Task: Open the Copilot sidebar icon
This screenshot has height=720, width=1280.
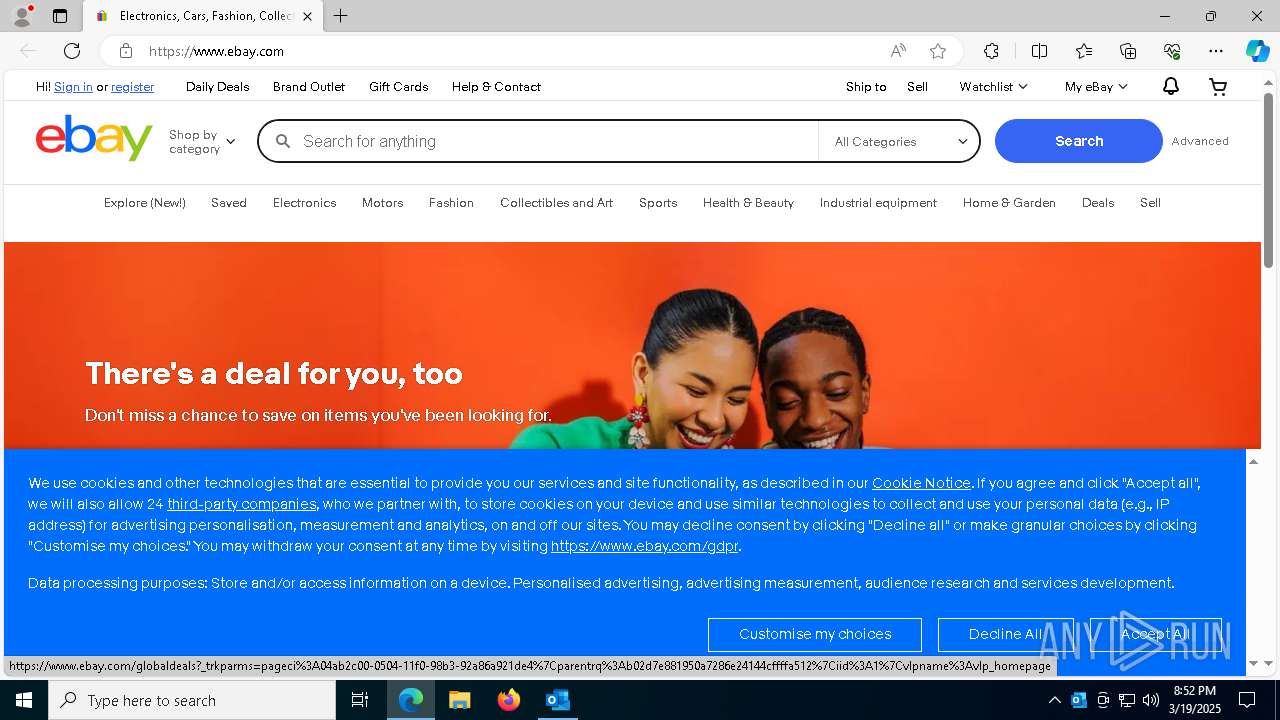Action: [1257, 51]
